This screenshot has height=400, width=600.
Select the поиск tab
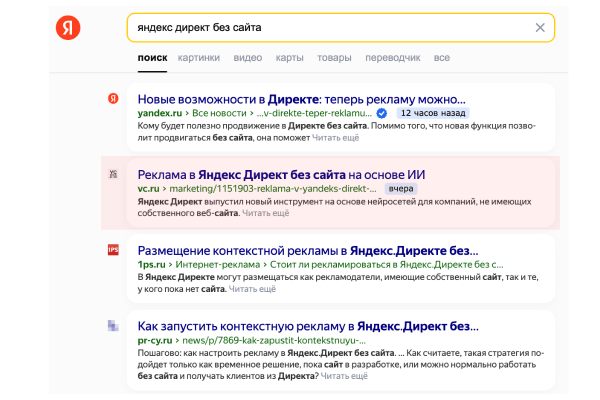152,58
